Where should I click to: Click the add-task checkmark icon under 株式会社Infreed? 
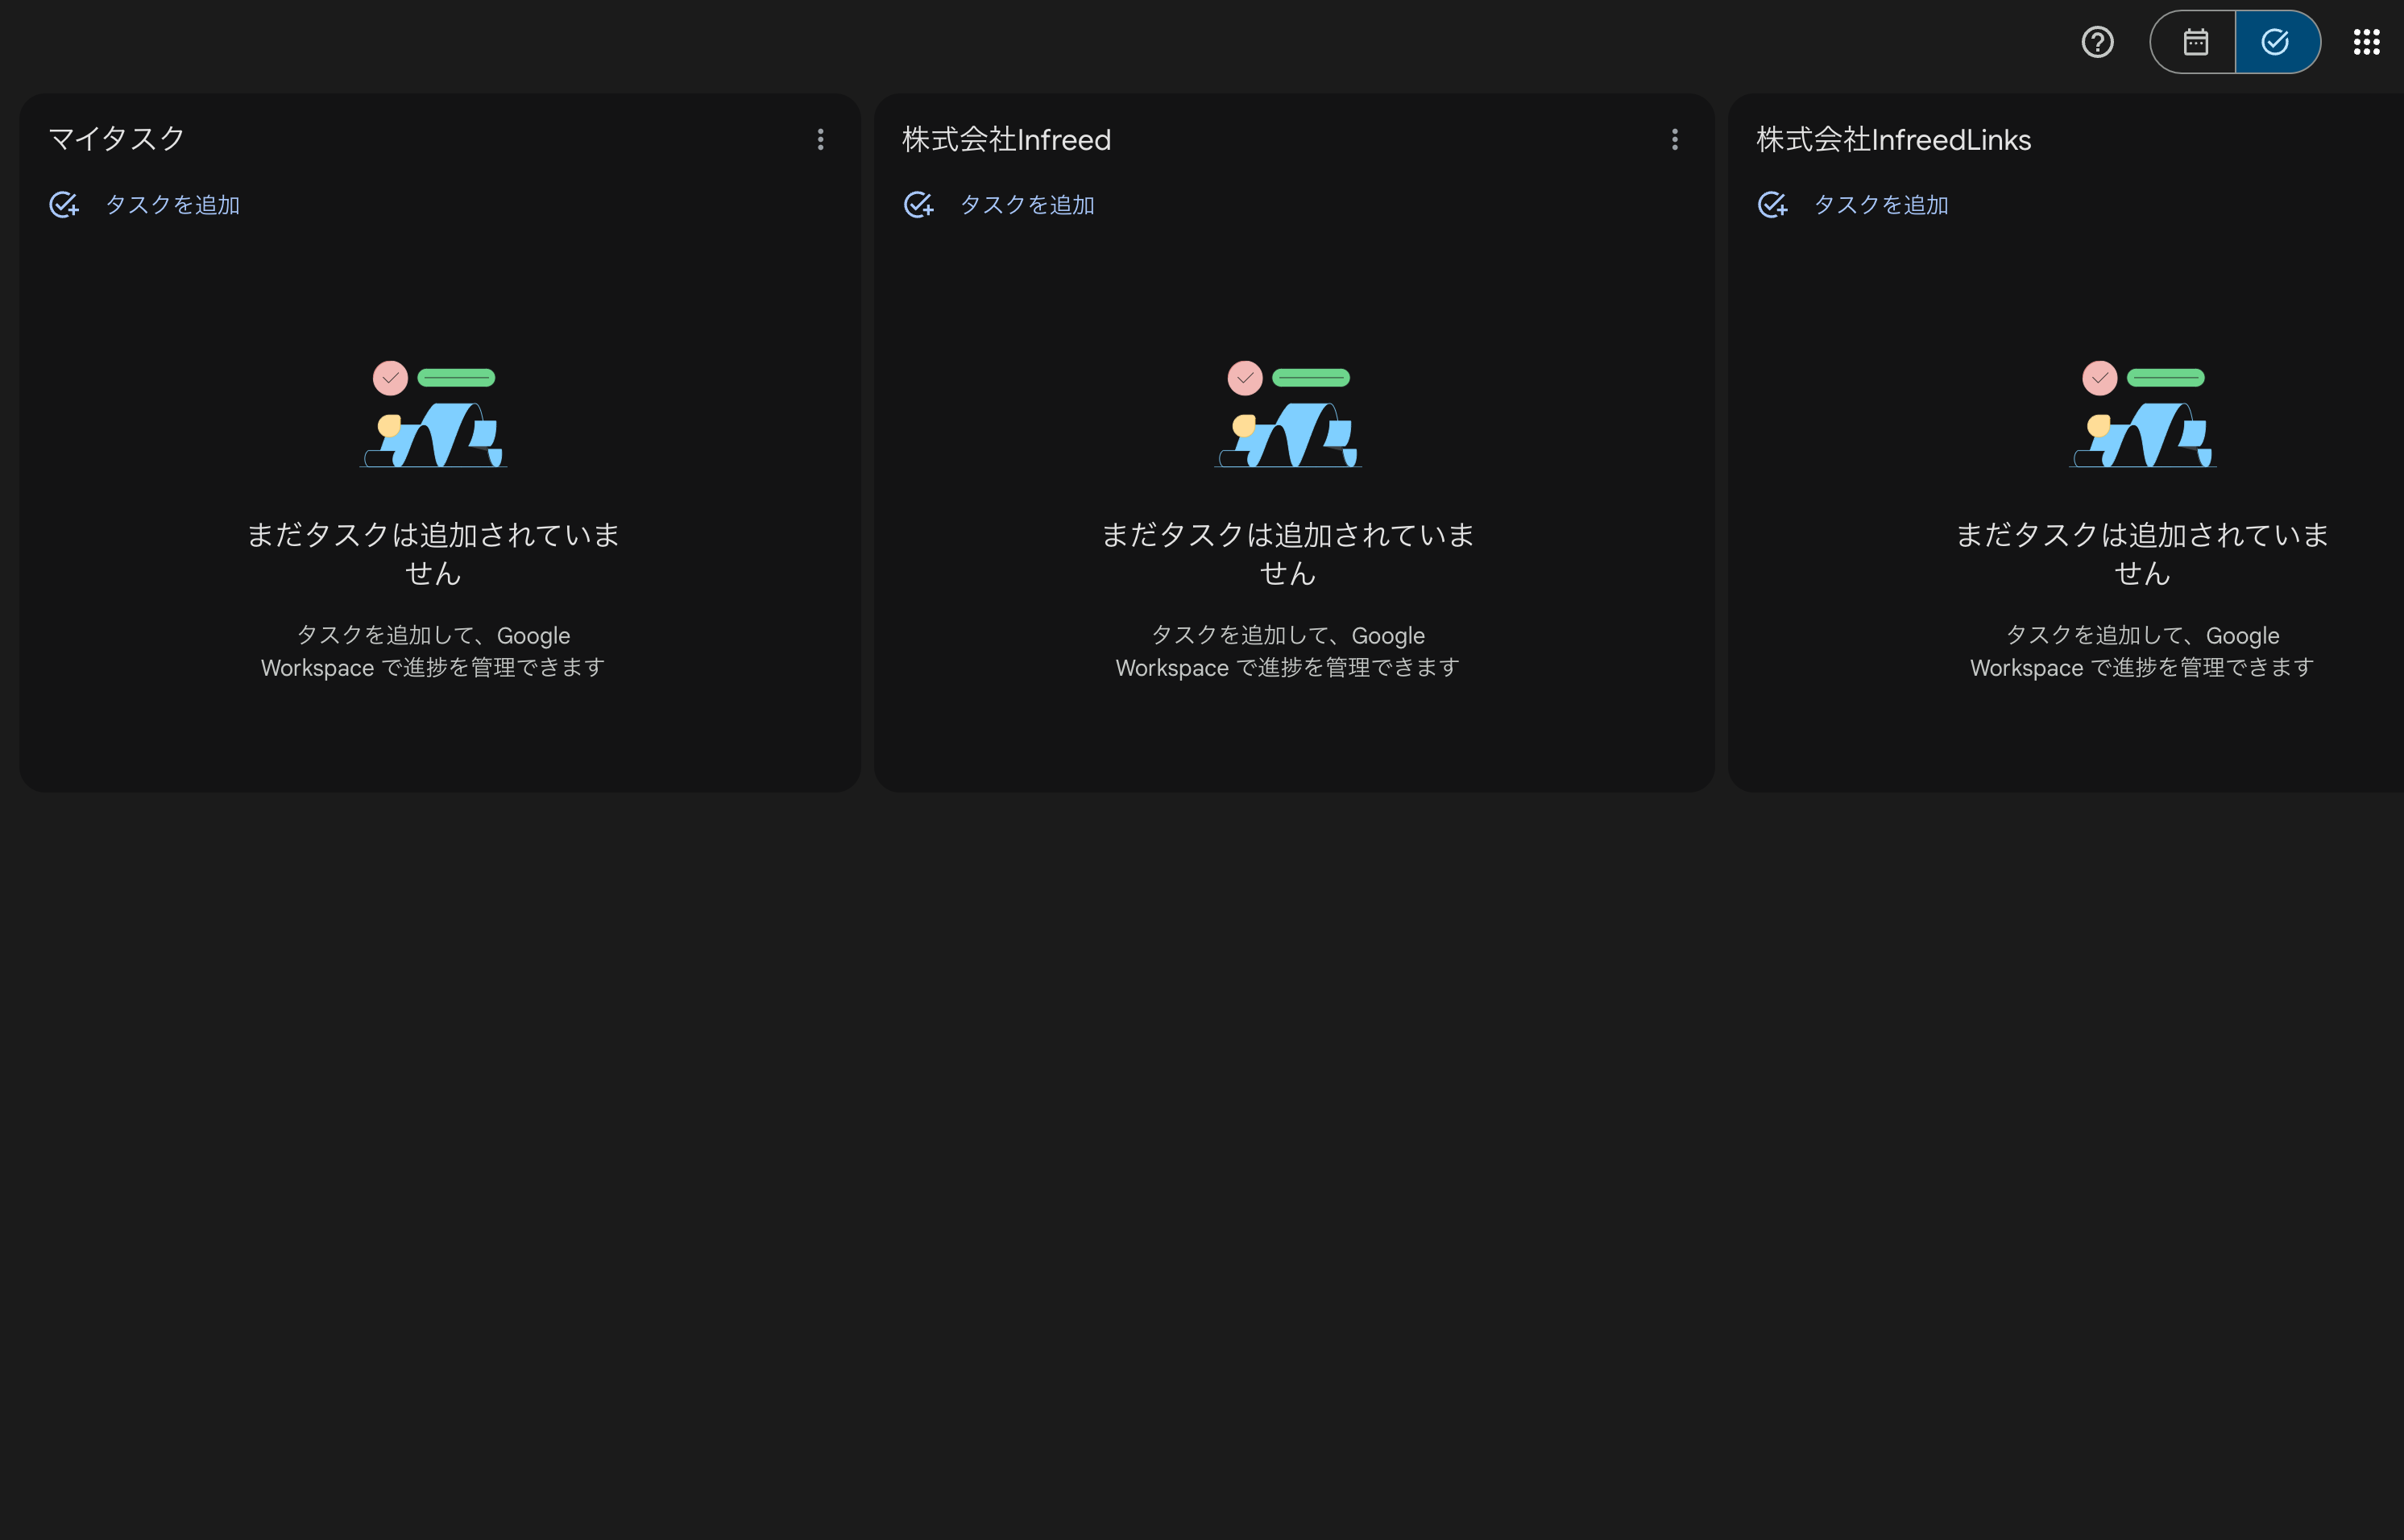coord(919,205)
